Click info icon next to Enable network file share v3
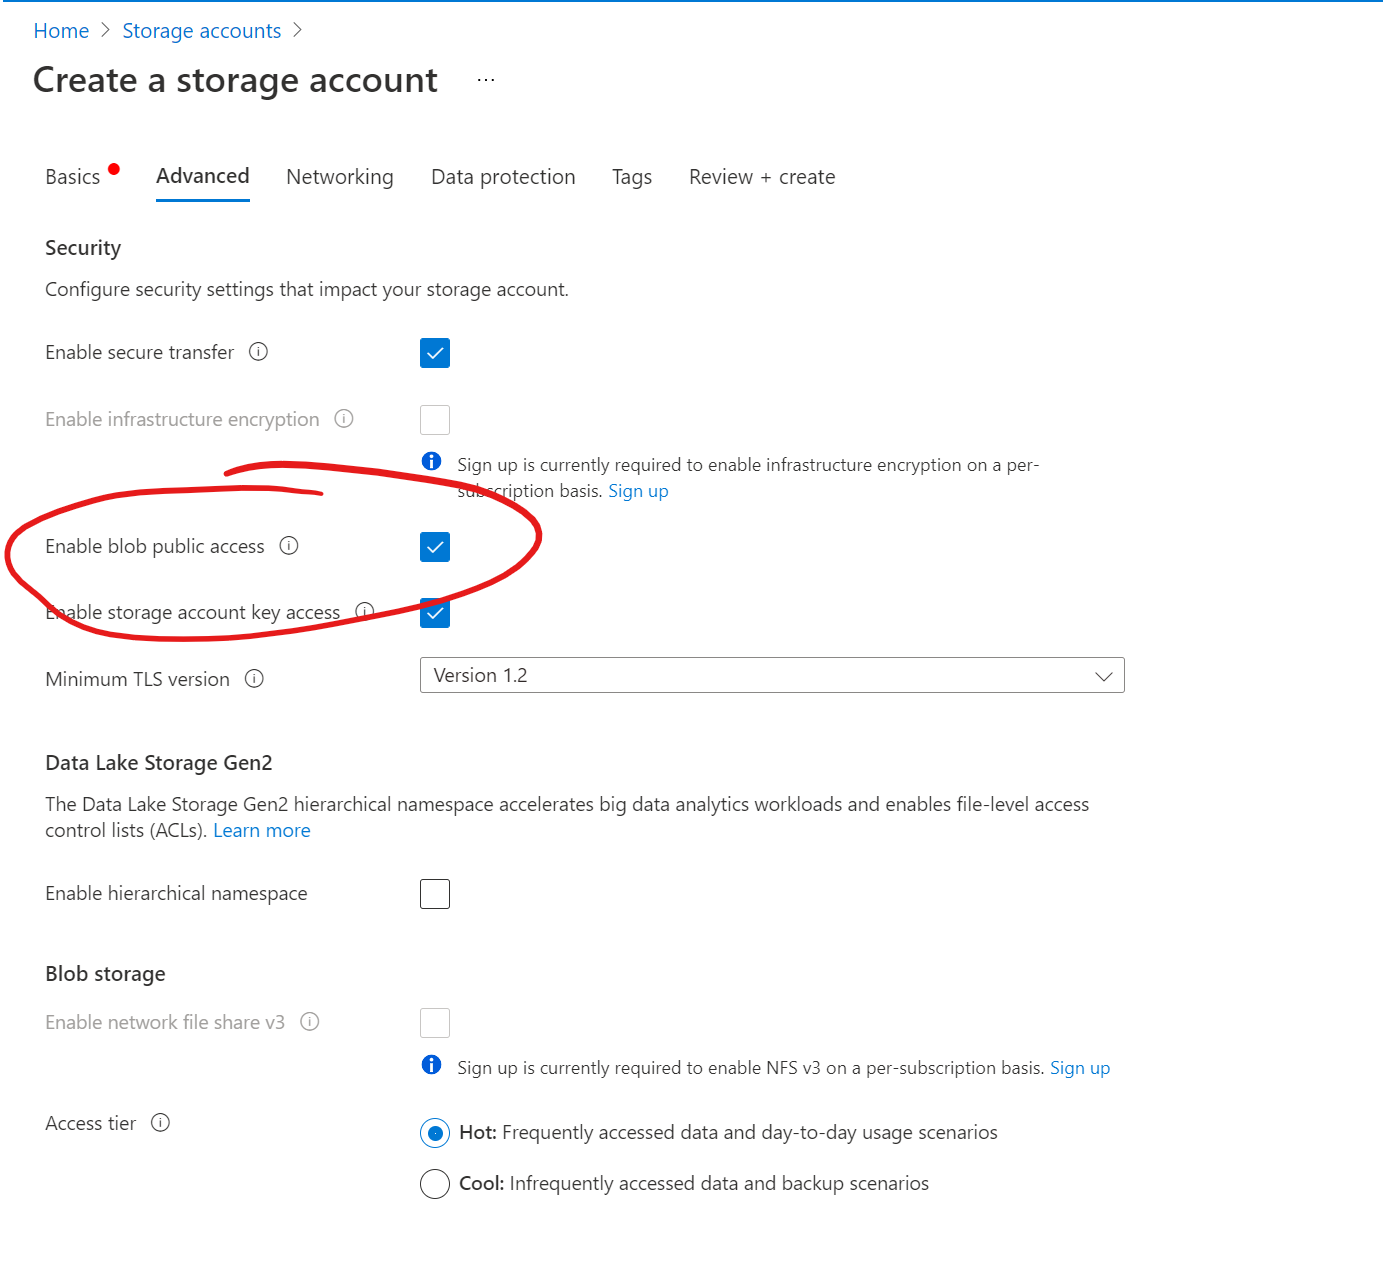1383x1276 pixels. point(310,1022)
